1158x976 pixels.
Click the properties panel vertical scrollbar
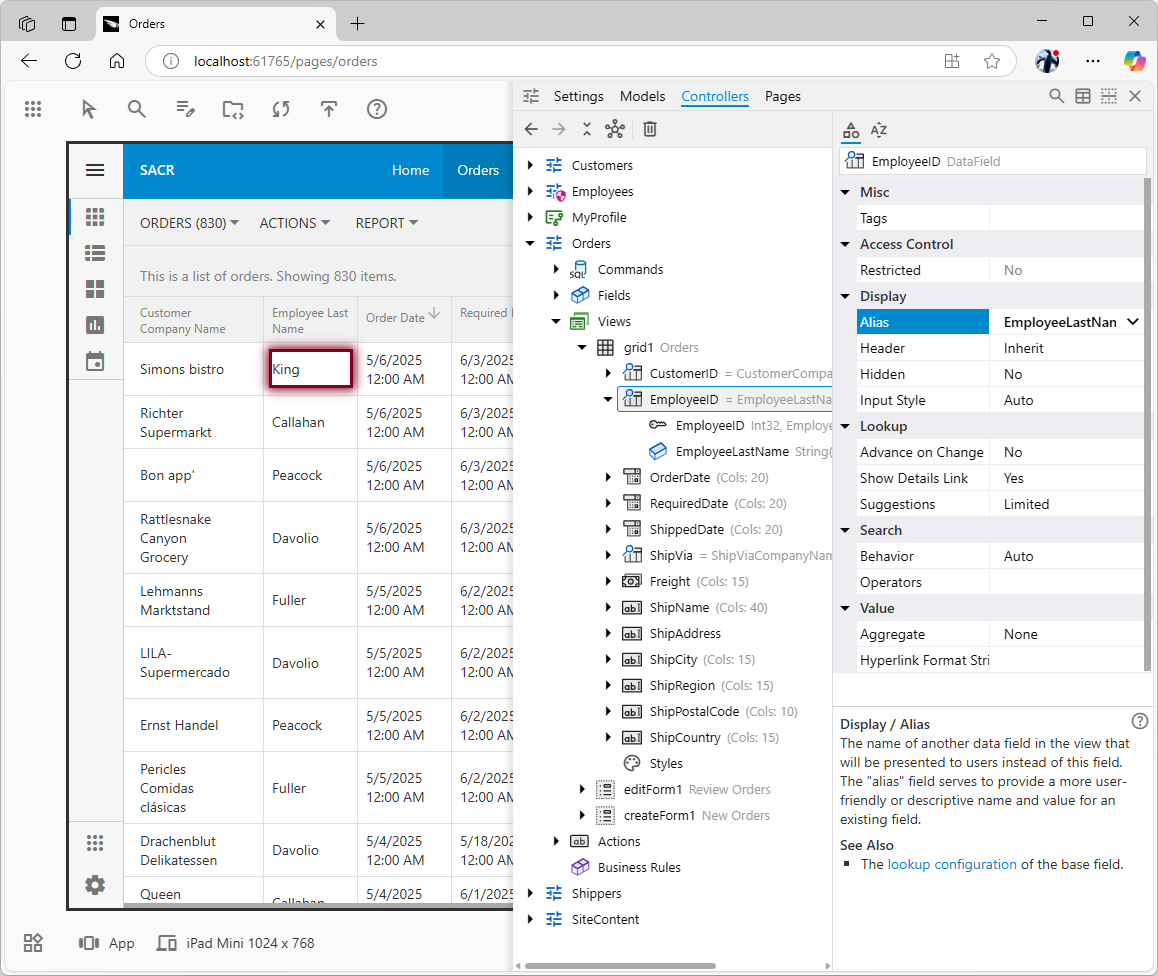pos(1147,425)
